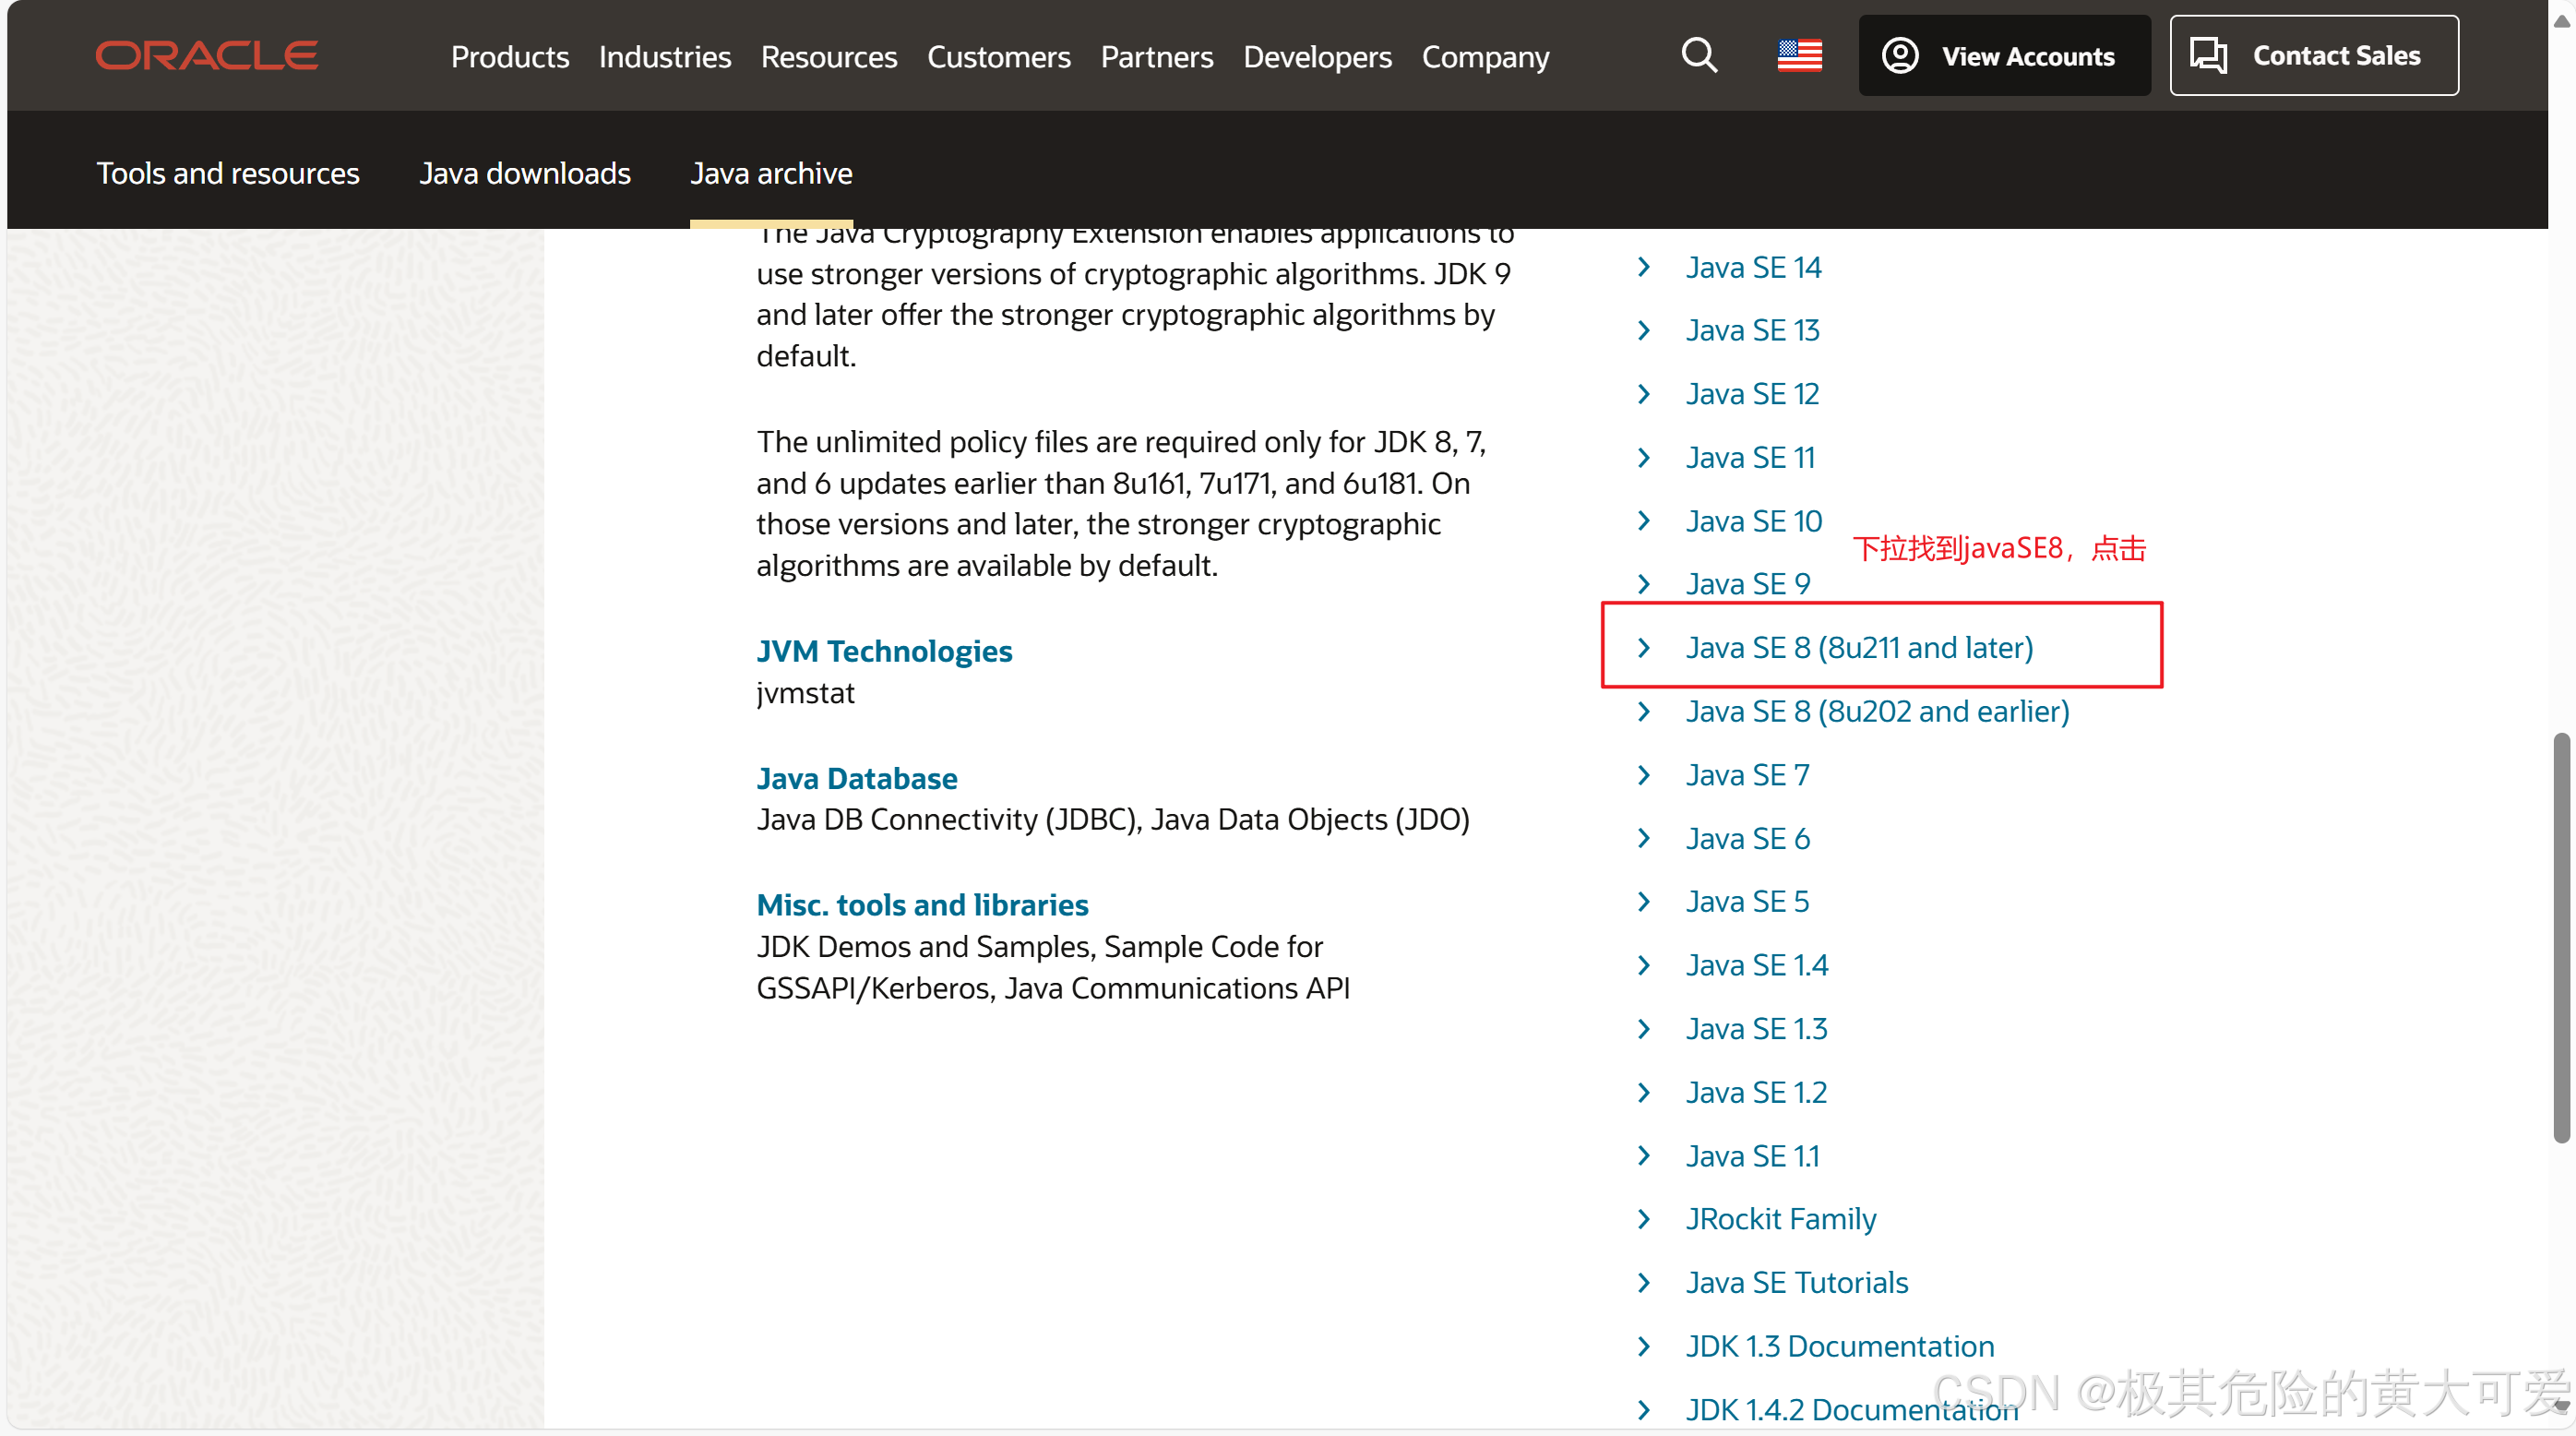Expand the Java SE 7 chevron

[1645, 775]
